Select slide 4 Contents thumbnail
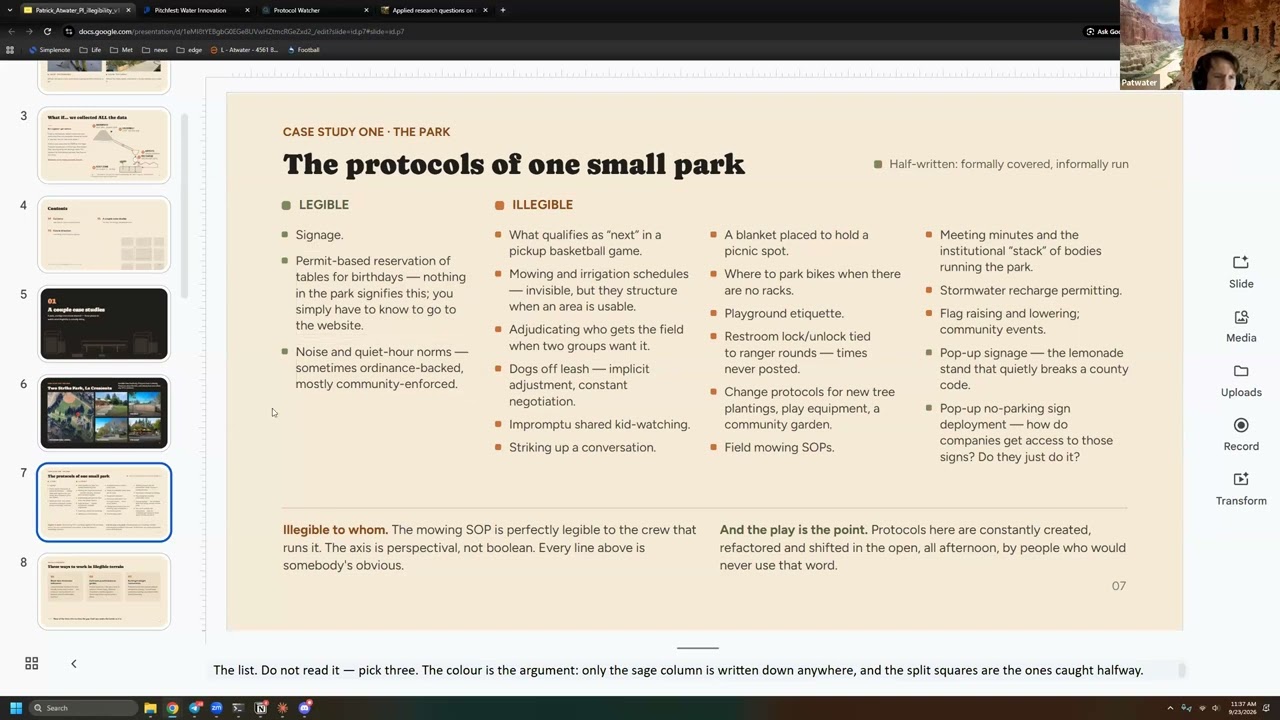The height and width of the screenshot is (720, 1280). pyautogui.click(x=104, y=234)
